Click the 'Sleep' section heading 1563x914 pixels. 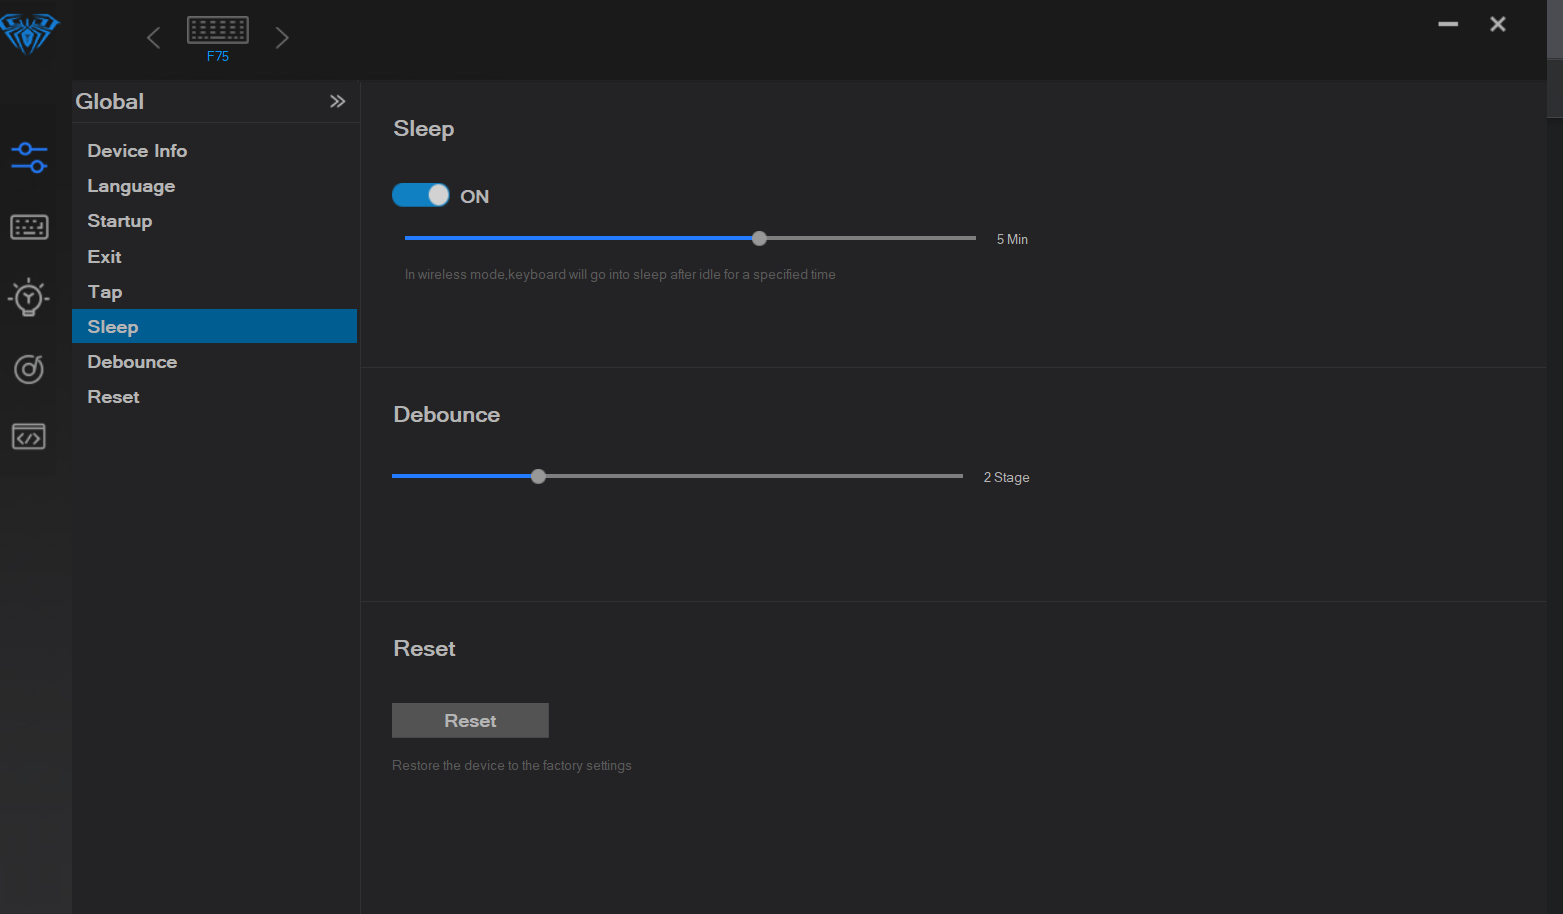pos(424,129)
